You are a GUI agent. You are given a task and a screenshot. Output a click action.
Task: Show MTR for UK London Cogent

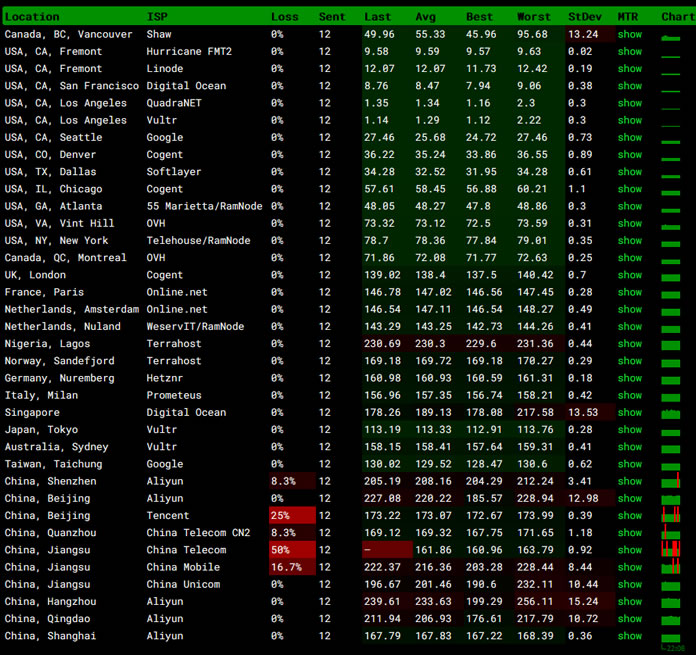[629, 275]
